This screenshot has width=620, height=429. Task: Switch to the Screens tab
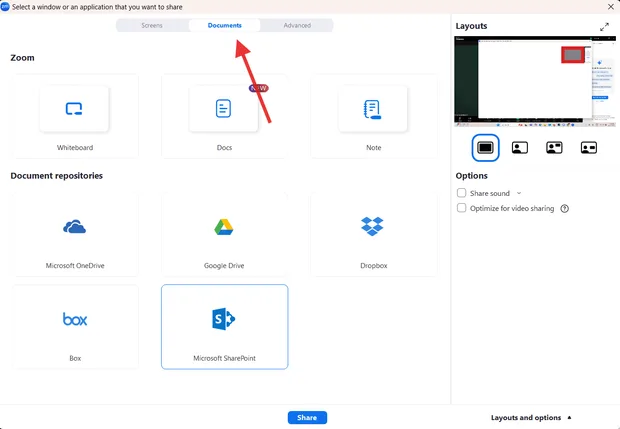coord(152,25)
